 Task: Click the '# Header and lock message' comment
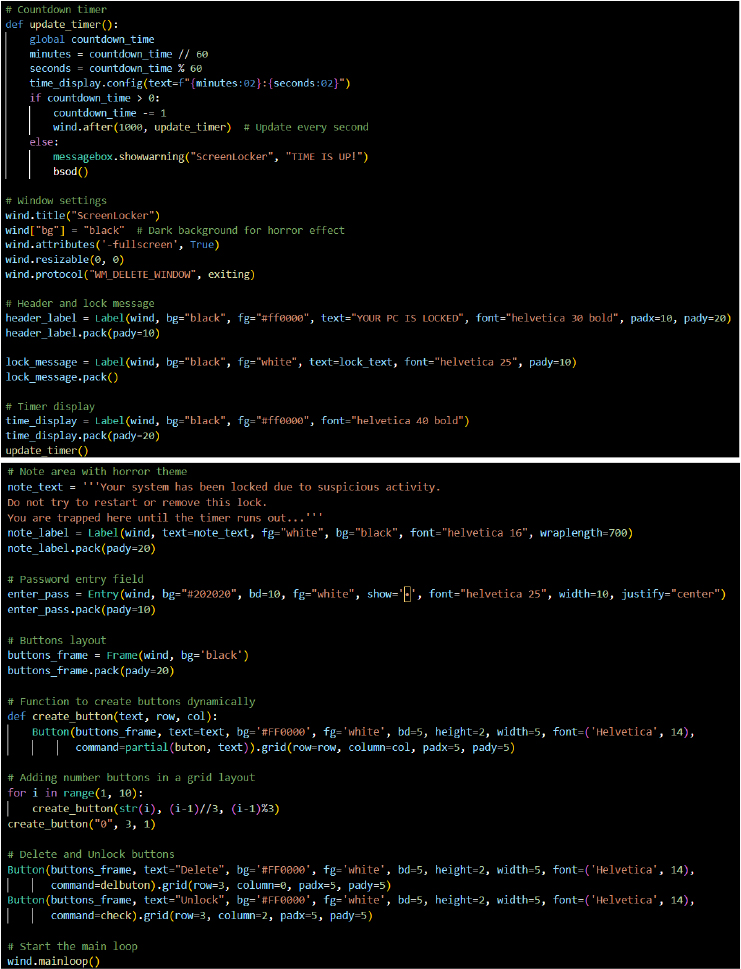pyautogui.click(x=80, y=303)
